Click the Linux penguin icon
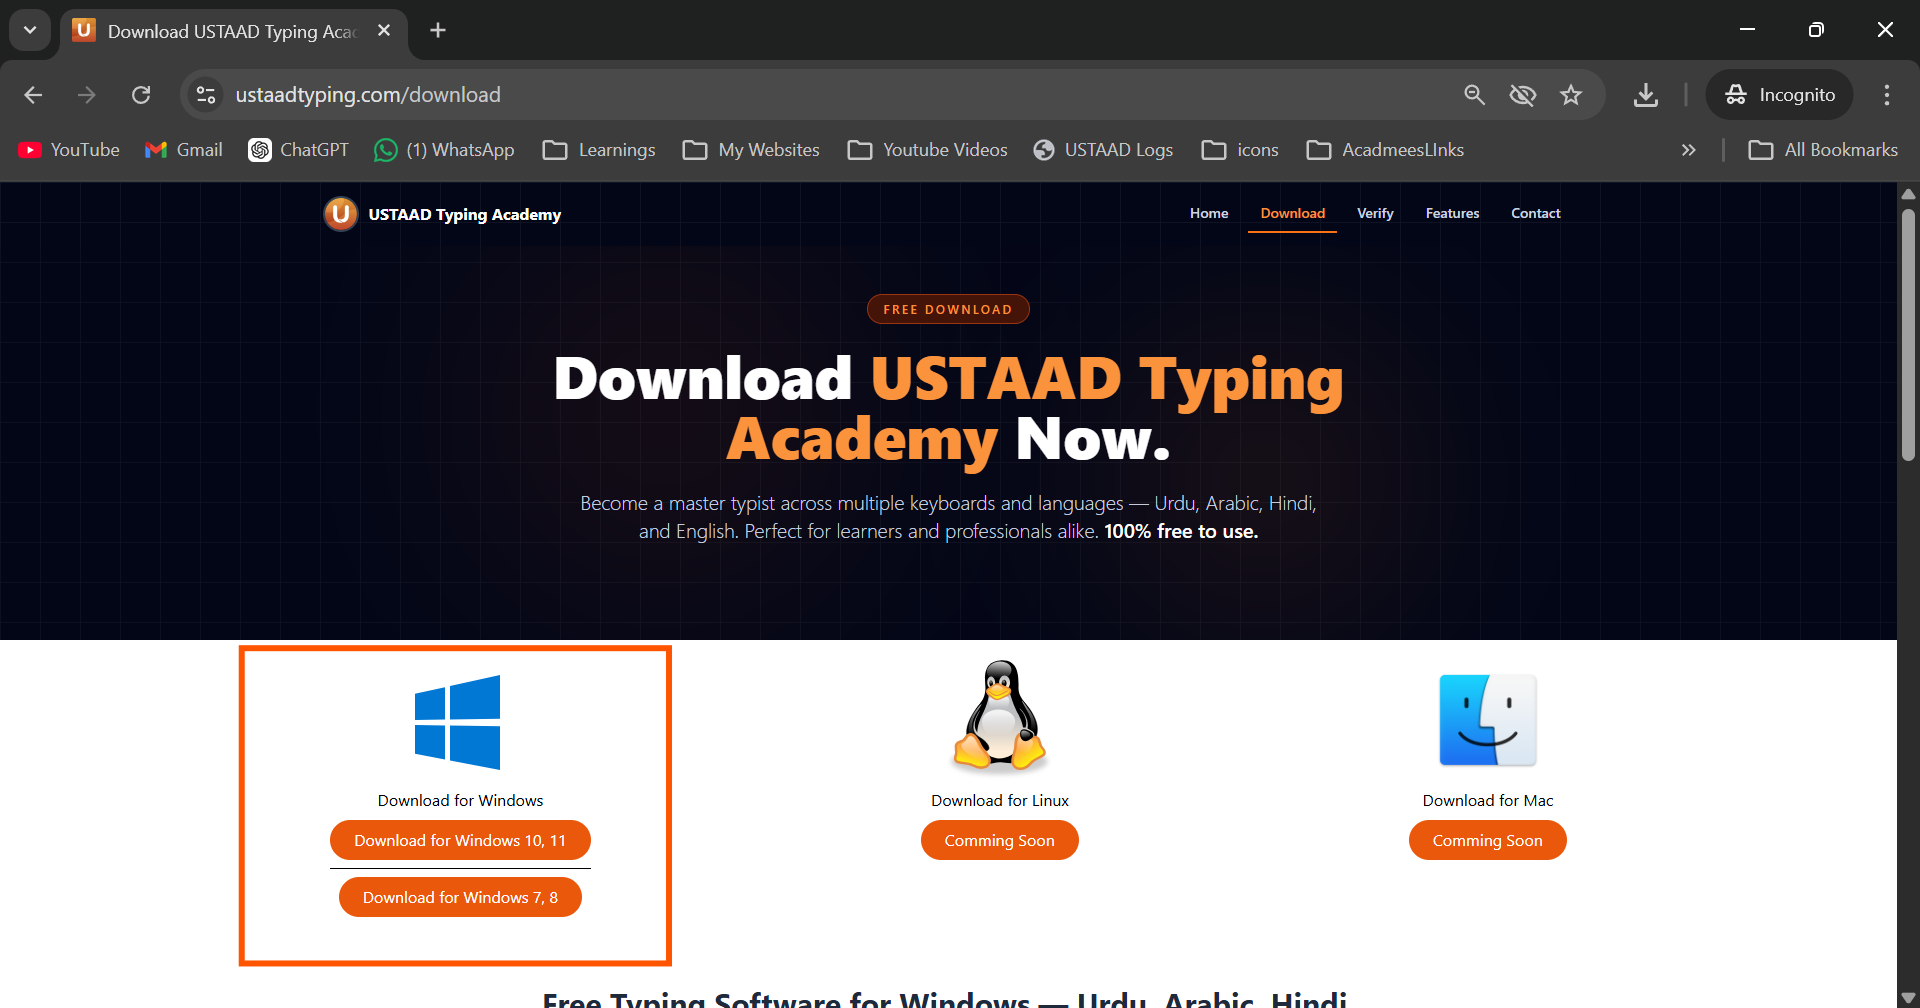This screenshot has width=1920, height=1008. [x=999, y=717]
